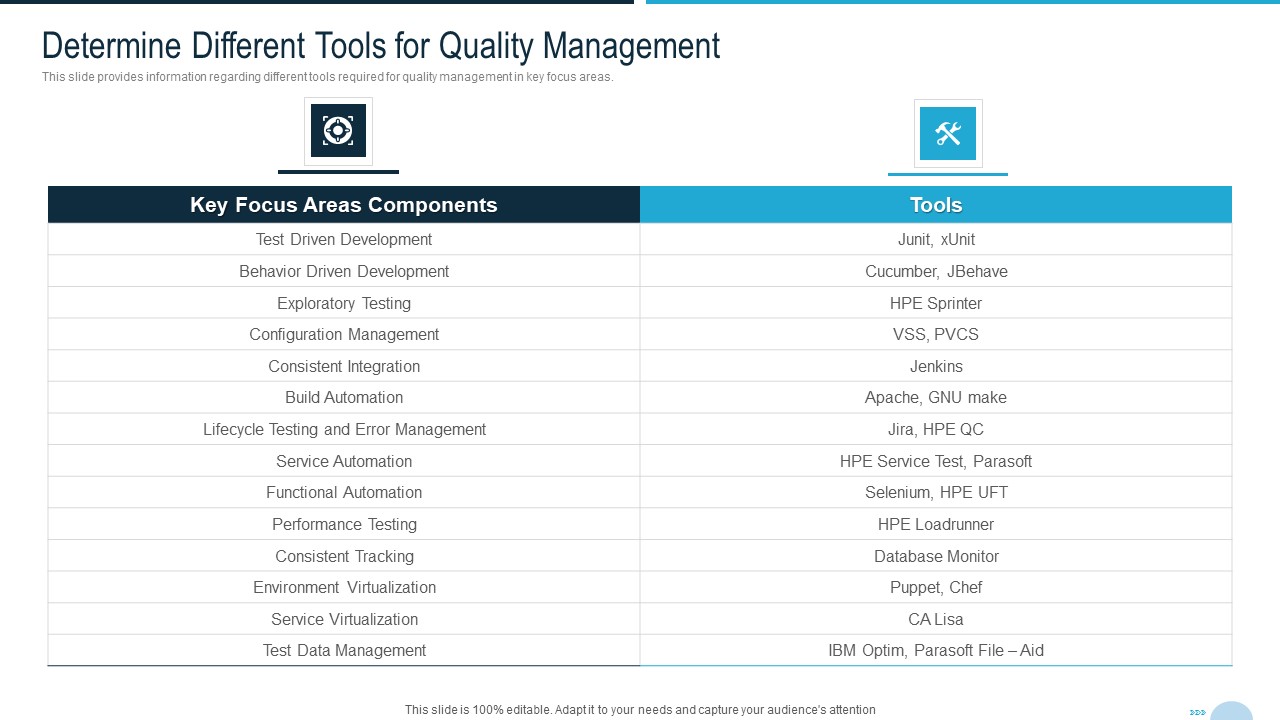Select the 'Configuration Management' cell

pyautogui.click(x=344, y=334)
